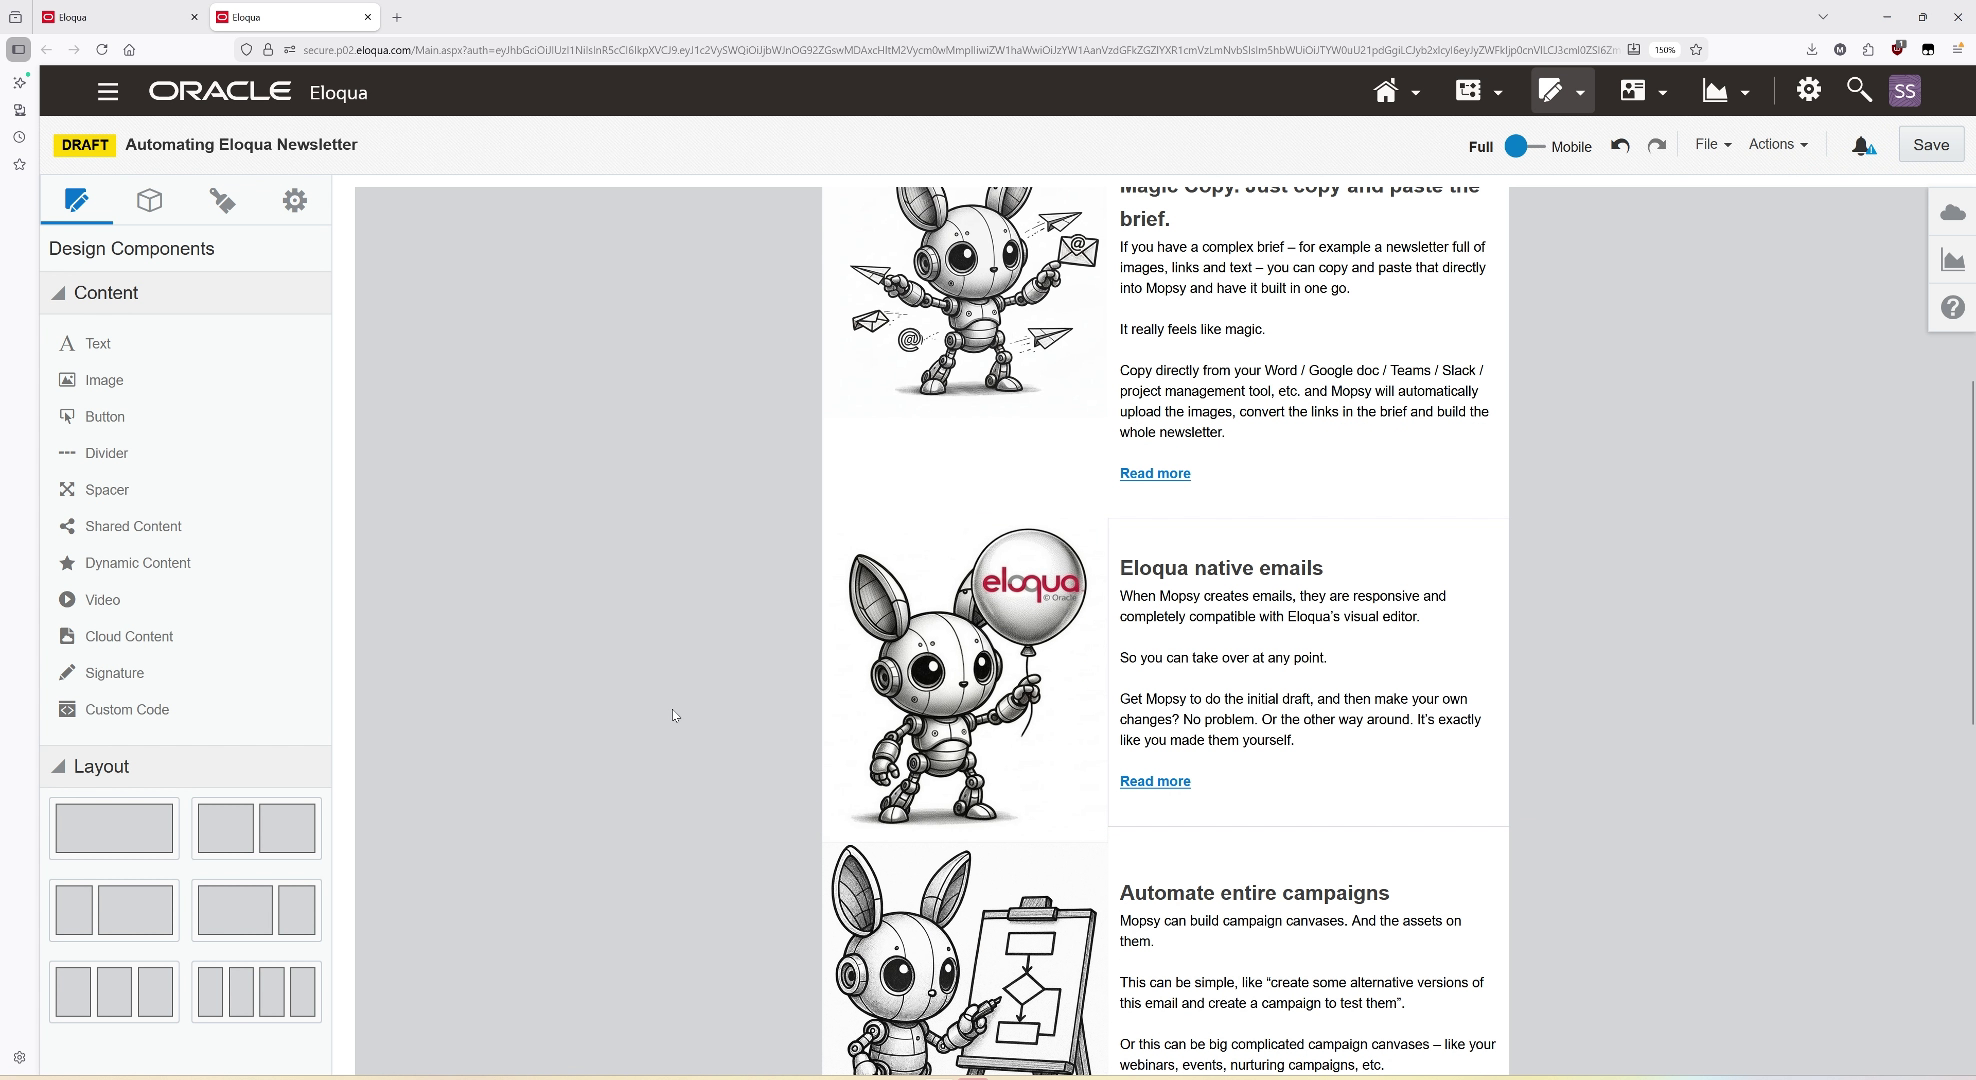
Task: Click the Automating Eloqua Newsletter title
Action: click(x=241, y=145)
